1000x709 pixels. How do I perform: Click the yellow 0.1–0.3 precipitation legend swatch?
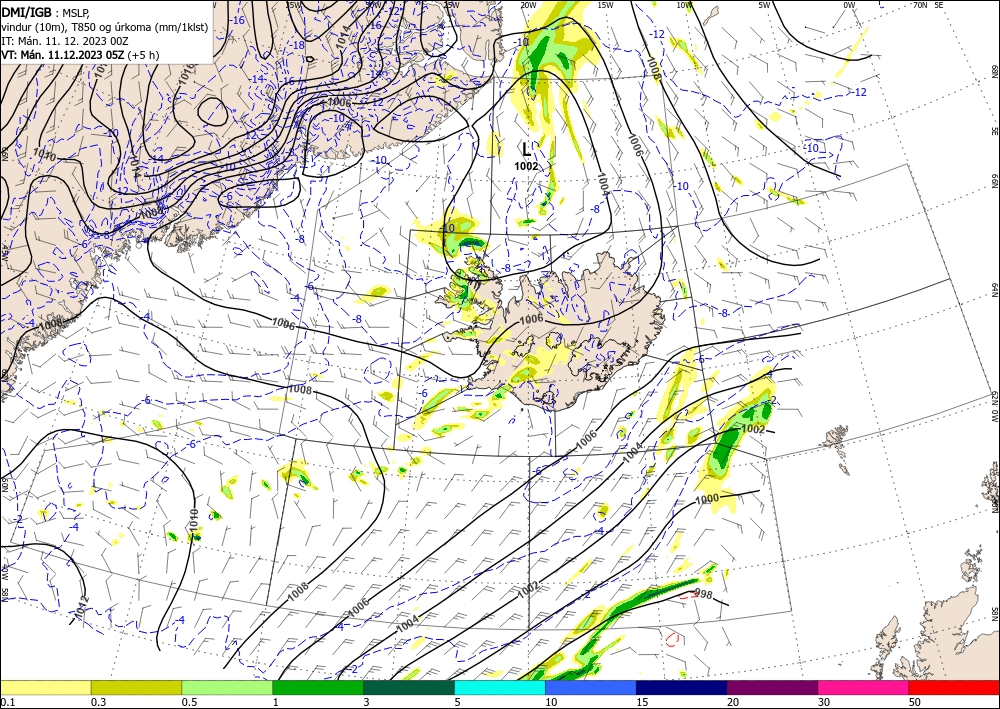[x=45, y=687]
